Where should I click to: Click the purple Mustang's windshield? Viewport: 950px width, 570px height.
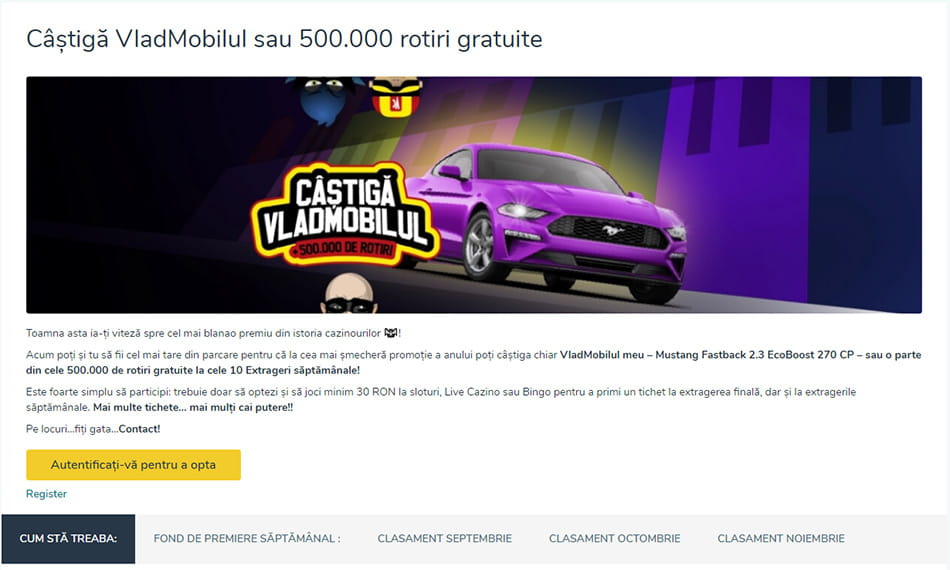click(542, 167)
